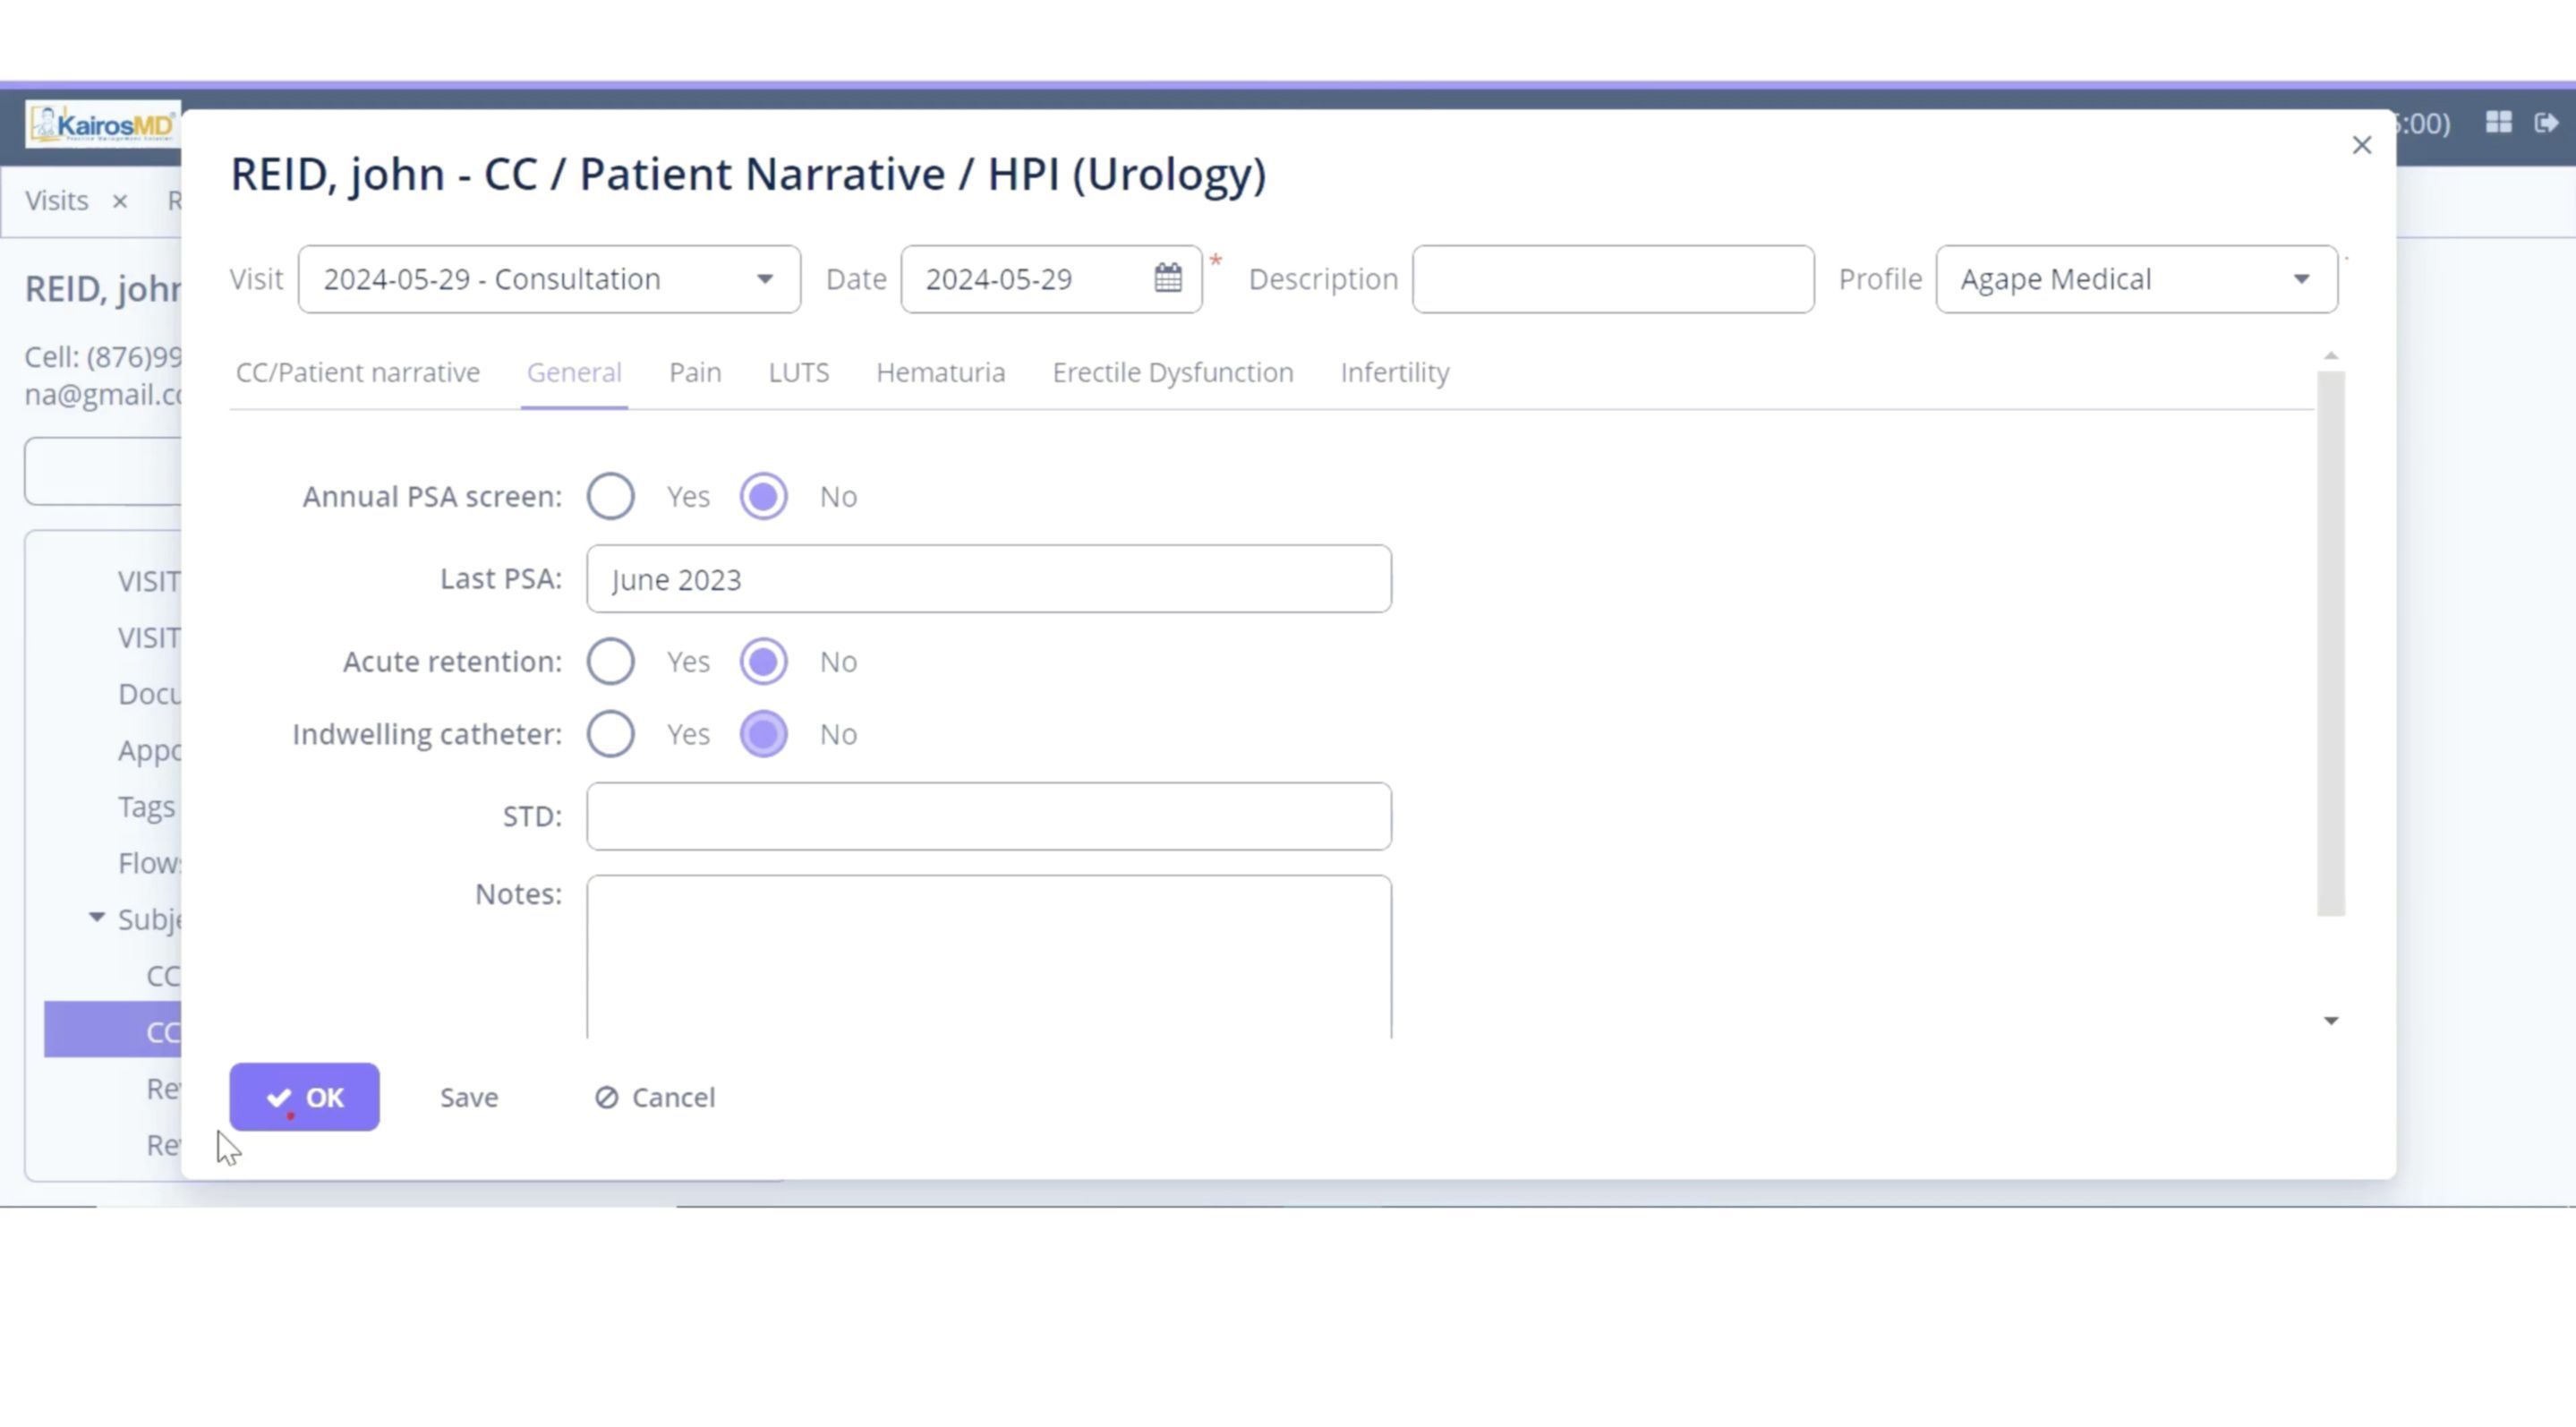This screenshot has width=2576, height=1427.
Task: Open the Profile dropdown Agape Medical
Action: 2136,279
